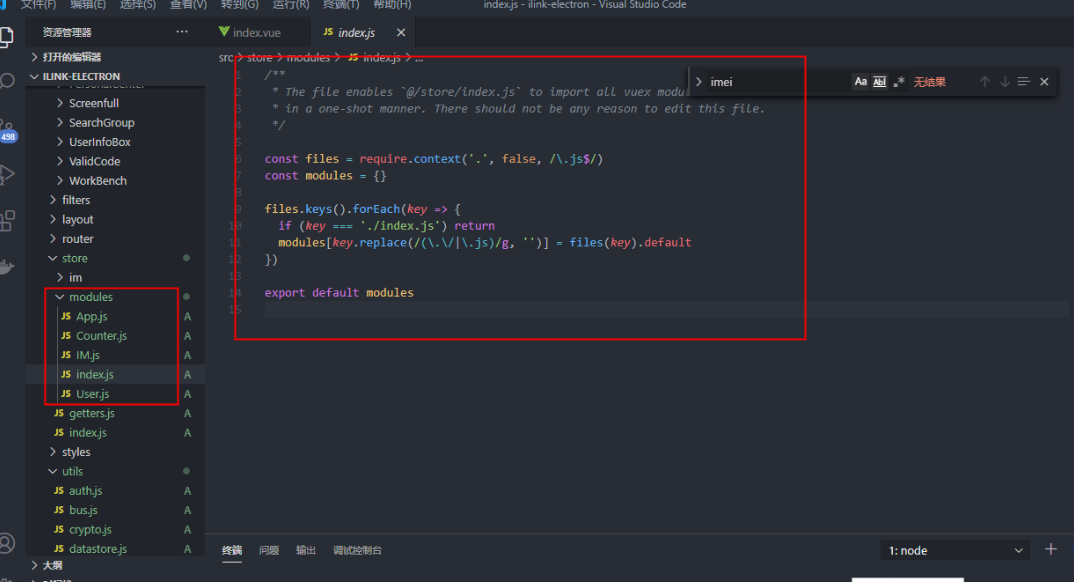Open the 终端(T) menu
Screen dimensions: 1074x582
(x=341, y=5)
